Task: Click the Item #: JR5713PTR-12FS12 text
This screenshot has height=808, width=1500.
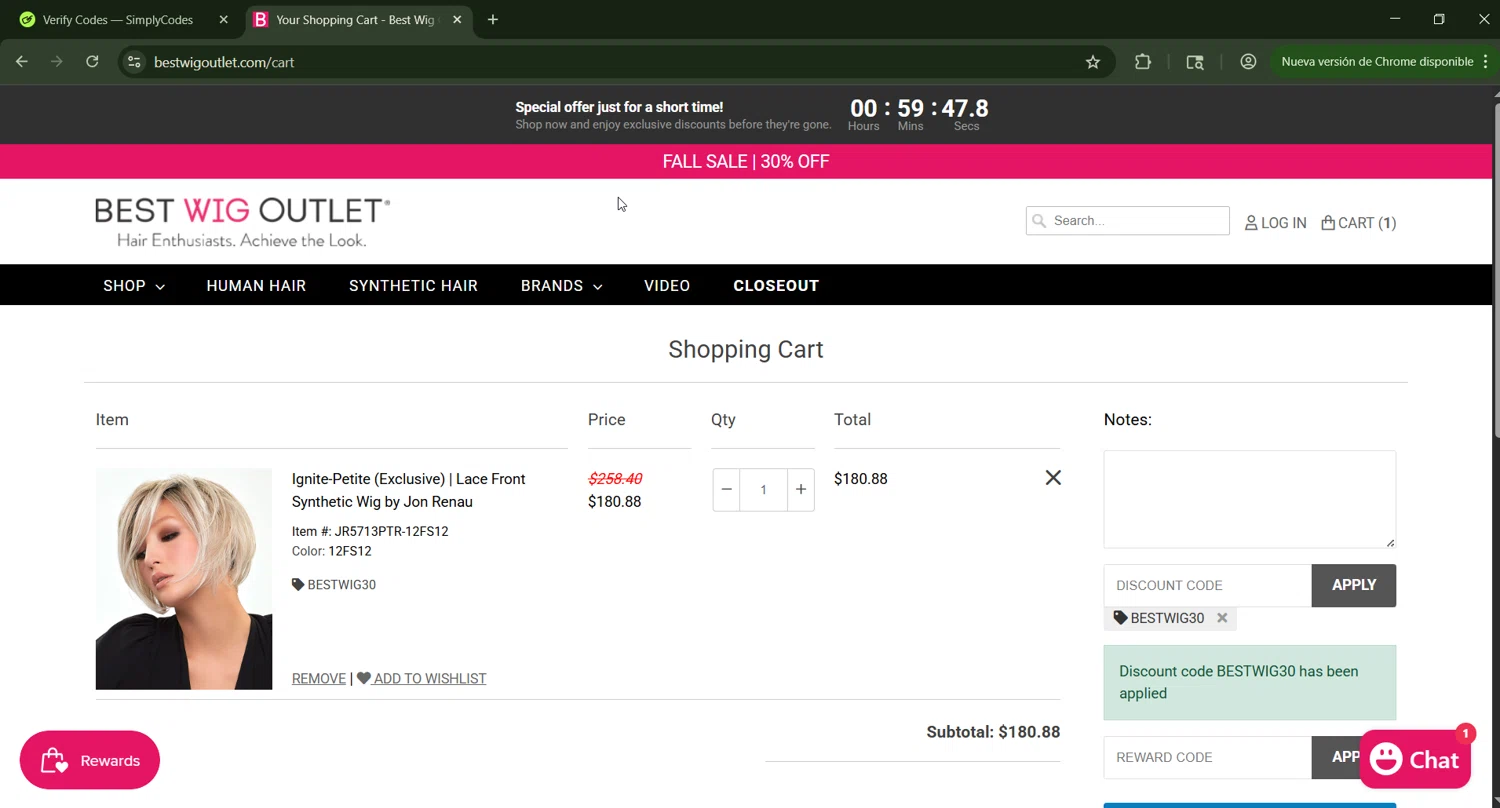Action: point(370,531)
